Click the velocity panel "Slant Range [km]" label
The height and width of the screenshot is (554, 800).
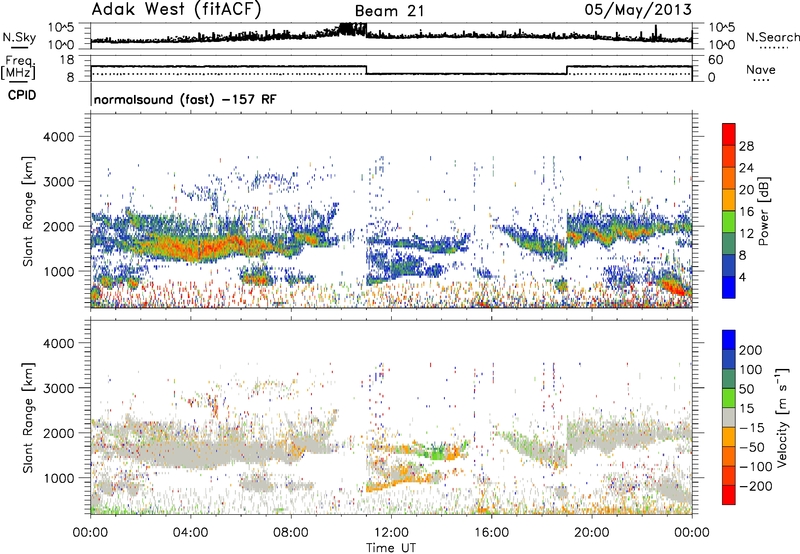[28, 418]
